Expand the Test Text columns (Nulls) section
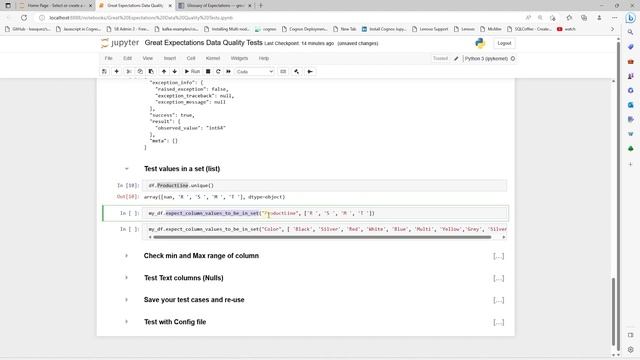Image resolution: width=640 pixels, height=360 pixels. [127, 278]
